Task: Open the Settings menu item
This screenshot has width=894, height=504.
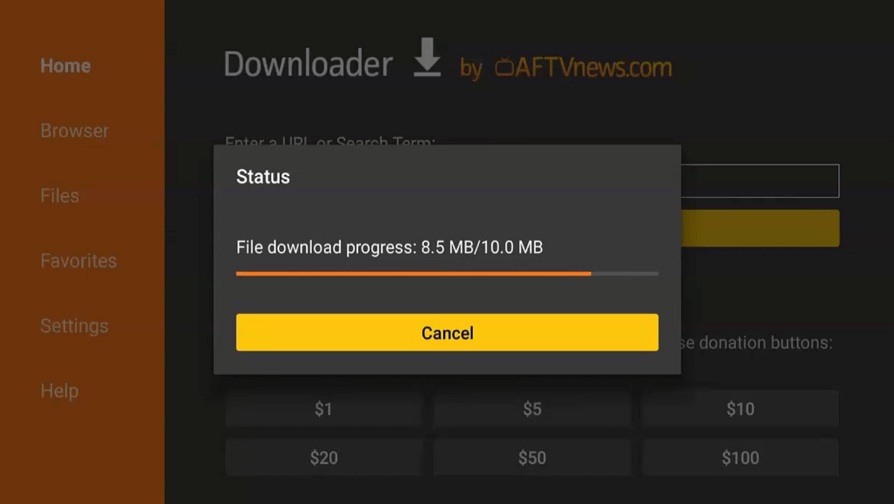Action: 74,326
